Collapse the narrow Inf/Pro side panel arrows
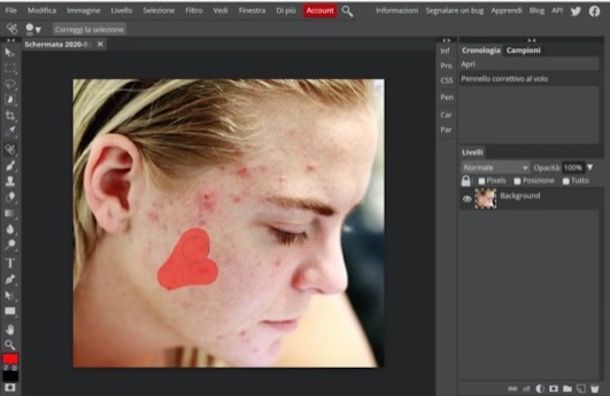Viewport: 610px width, 396px height. (446, 40)
